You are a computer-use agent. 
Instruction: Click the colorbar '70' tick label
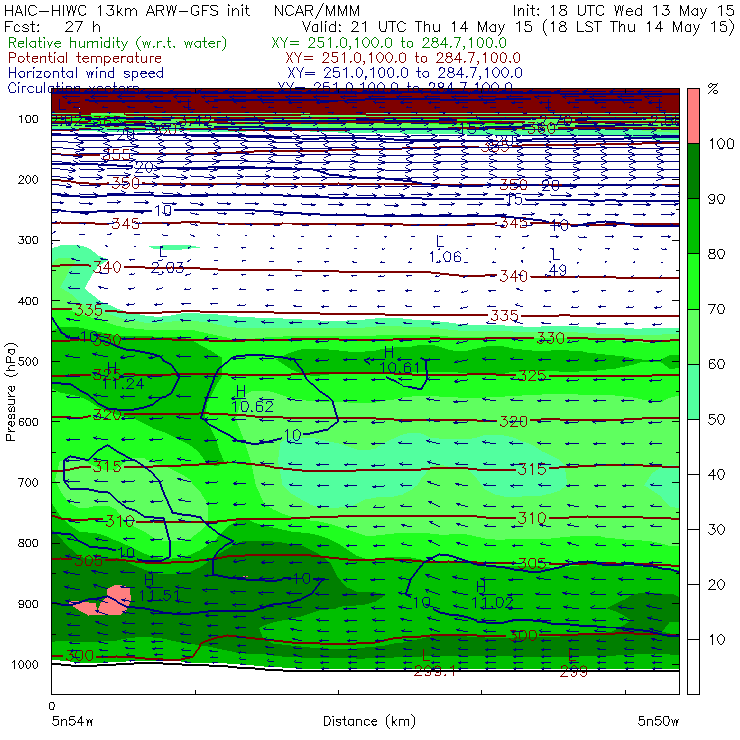point(716,309)
